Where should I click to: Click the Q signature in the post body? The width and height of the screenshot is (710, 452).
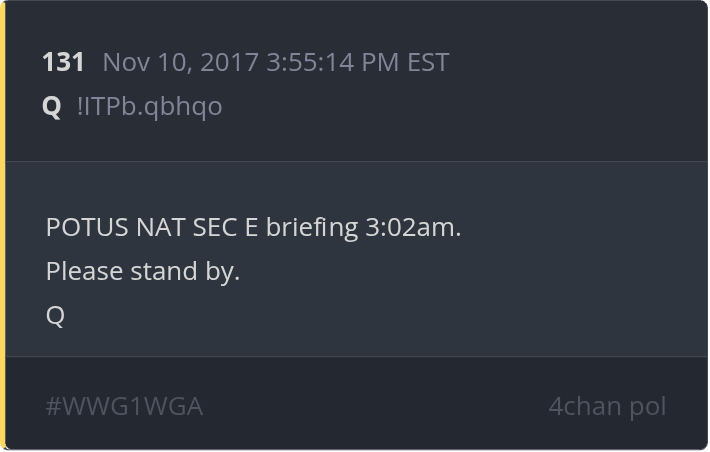coord(55,316)
